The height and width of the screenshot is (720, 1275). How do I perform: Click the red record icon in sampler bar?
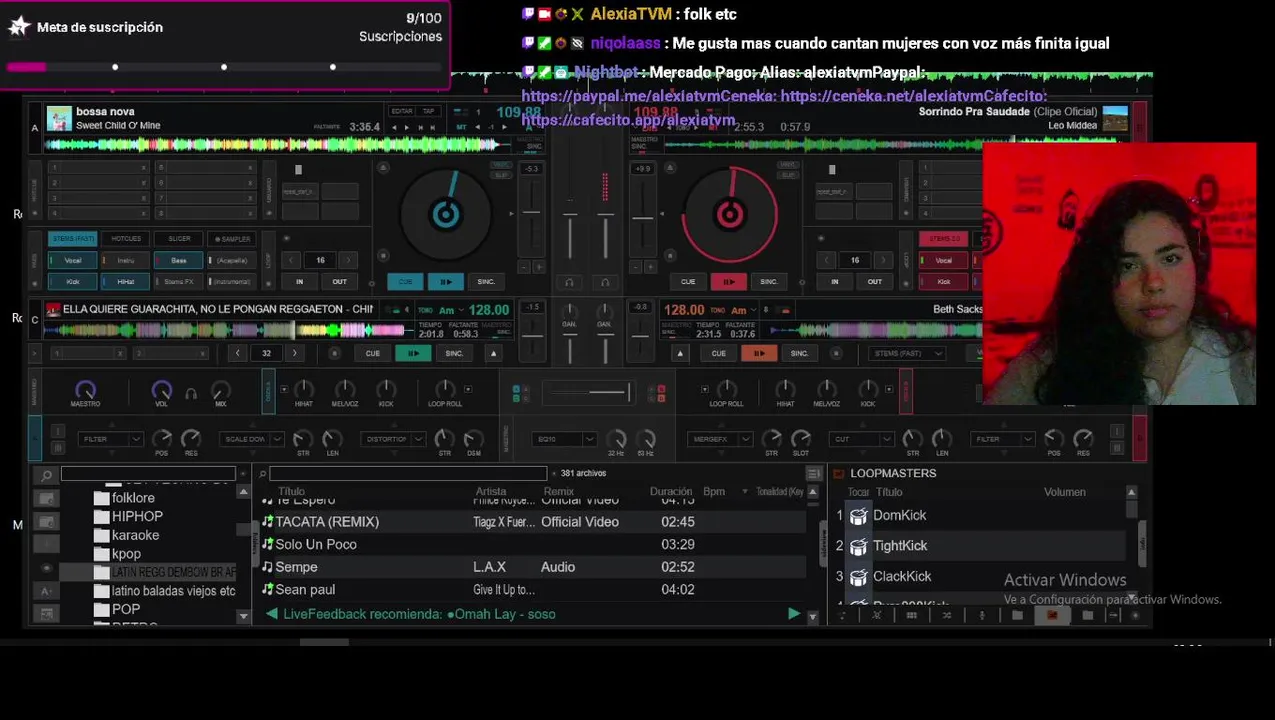[x=1052, y=615]
